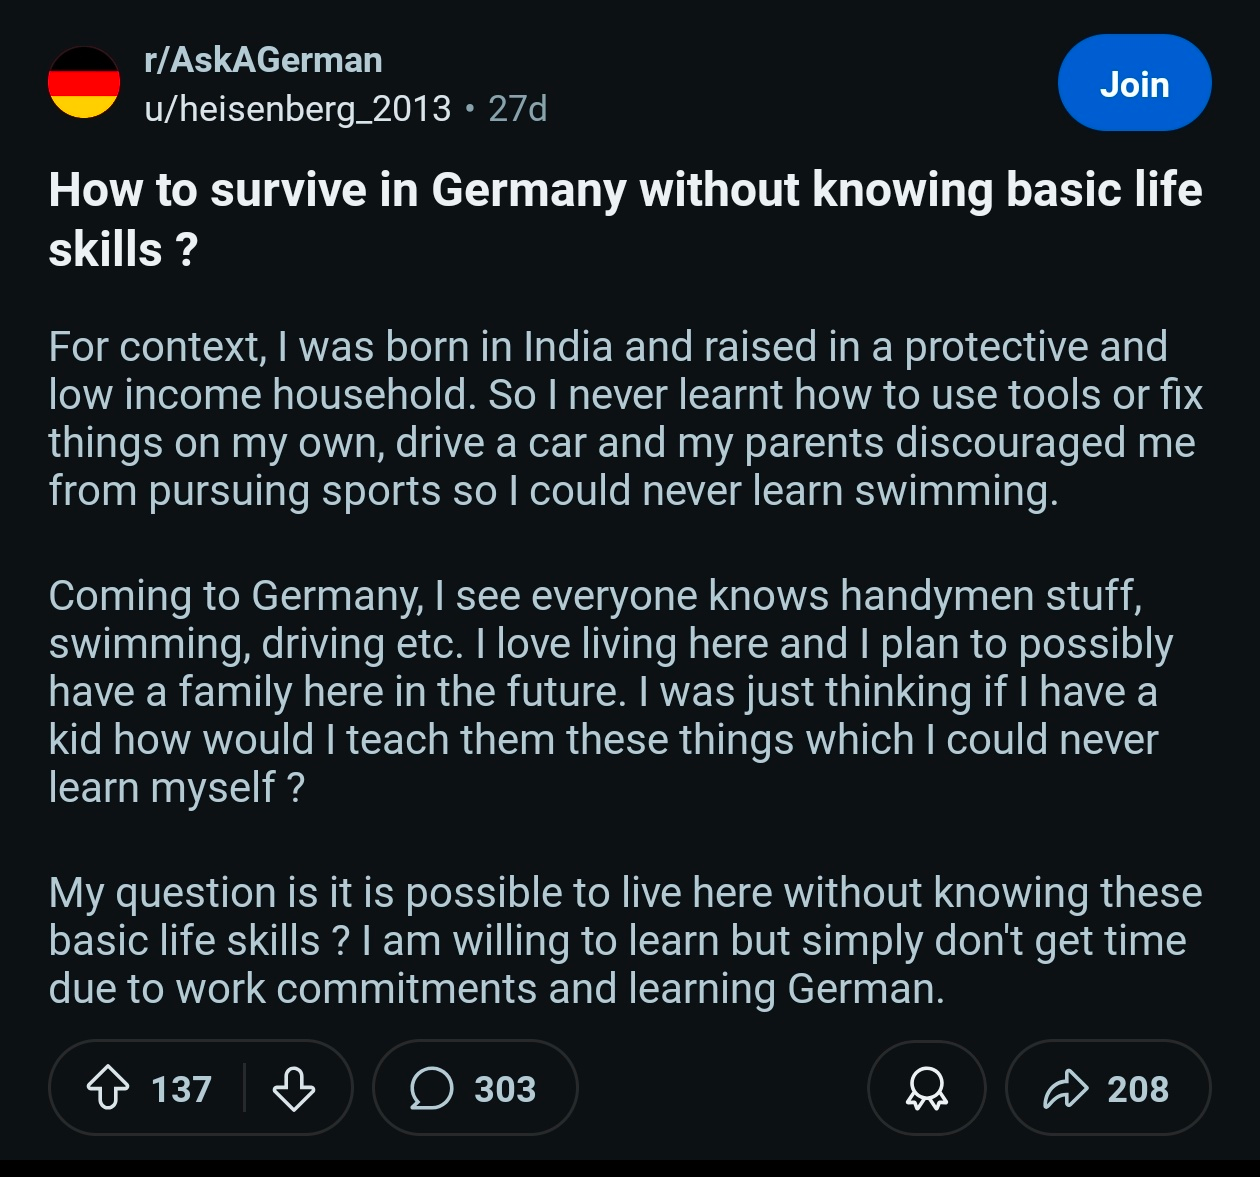Upvote the post with the up arrow
The image size is (1260, 1177).
pyautogui.click(x=108, y=1088)
